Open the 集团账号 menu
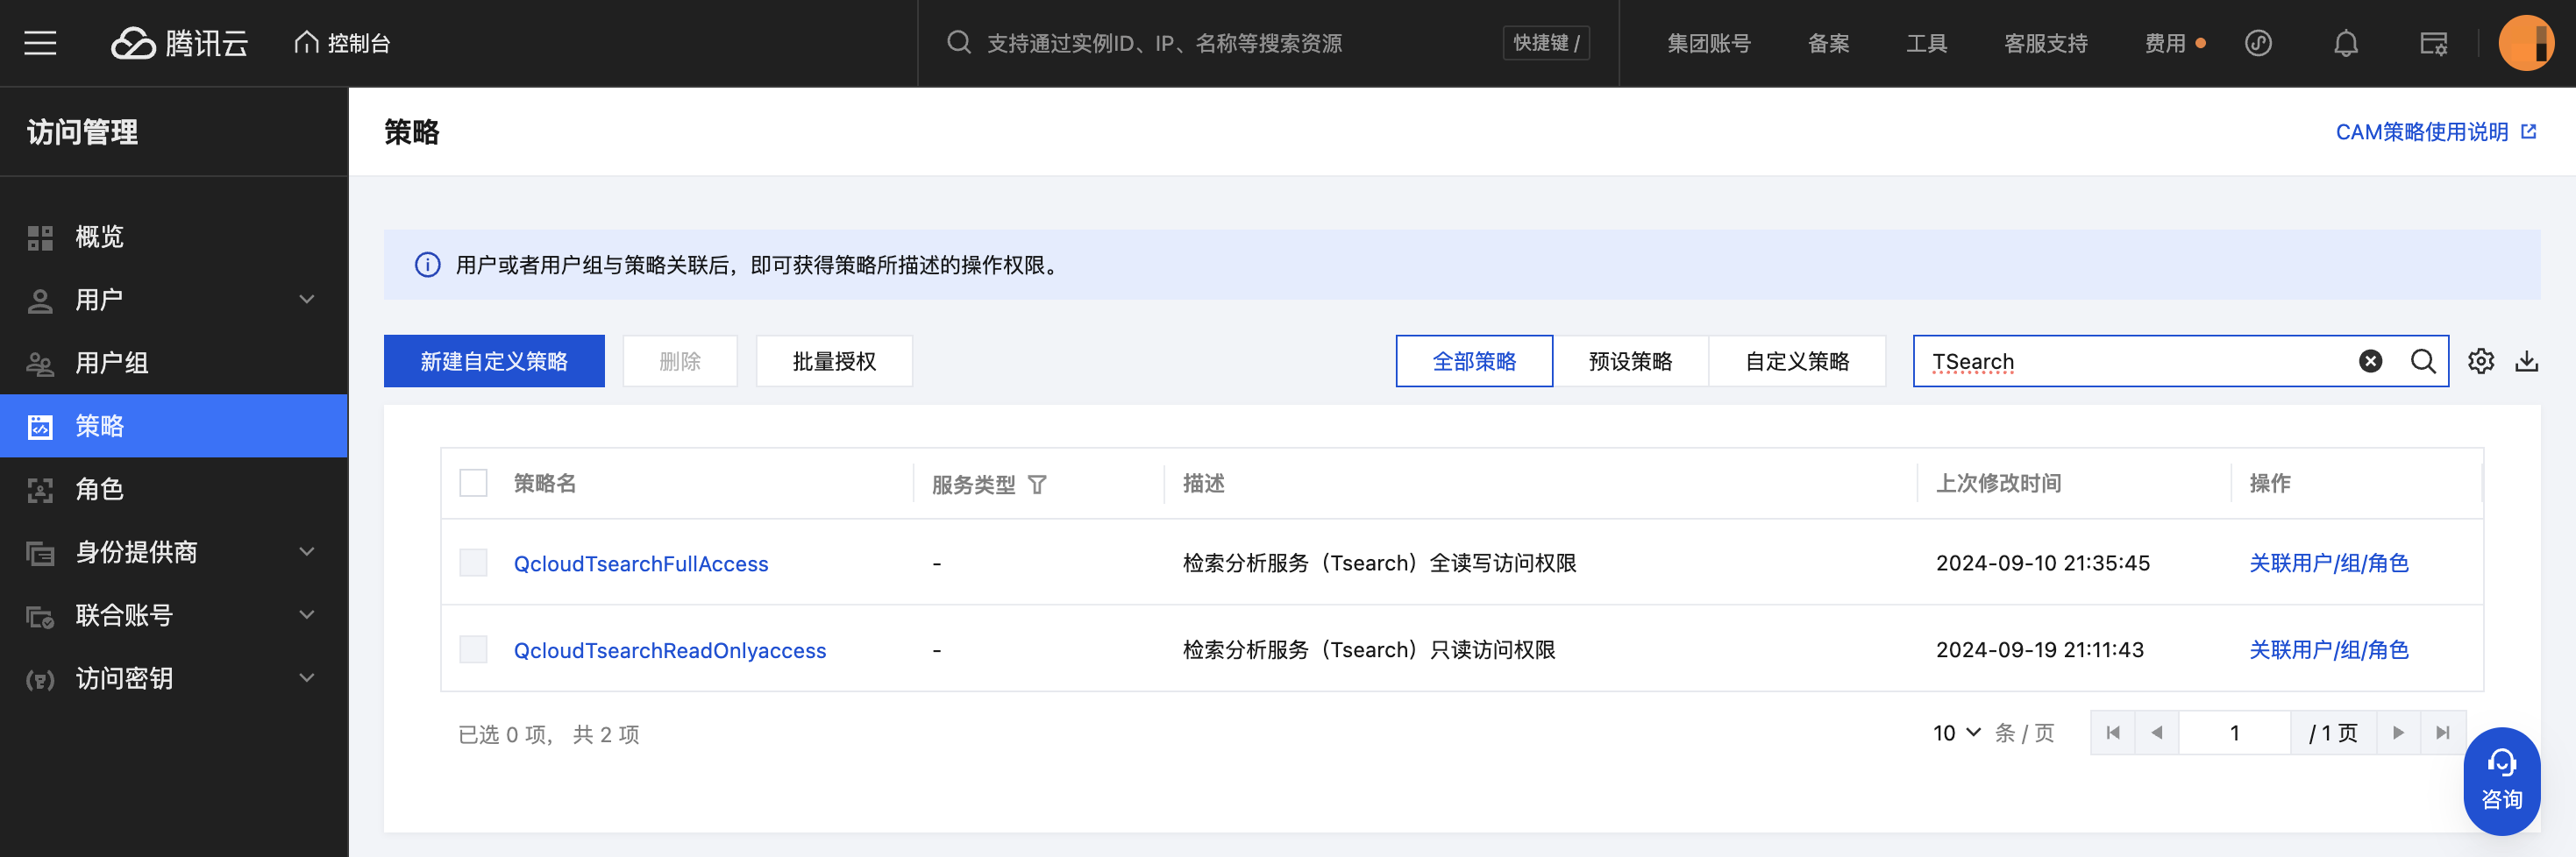Screen dimensions: 2576x857 pos(1708,43)
